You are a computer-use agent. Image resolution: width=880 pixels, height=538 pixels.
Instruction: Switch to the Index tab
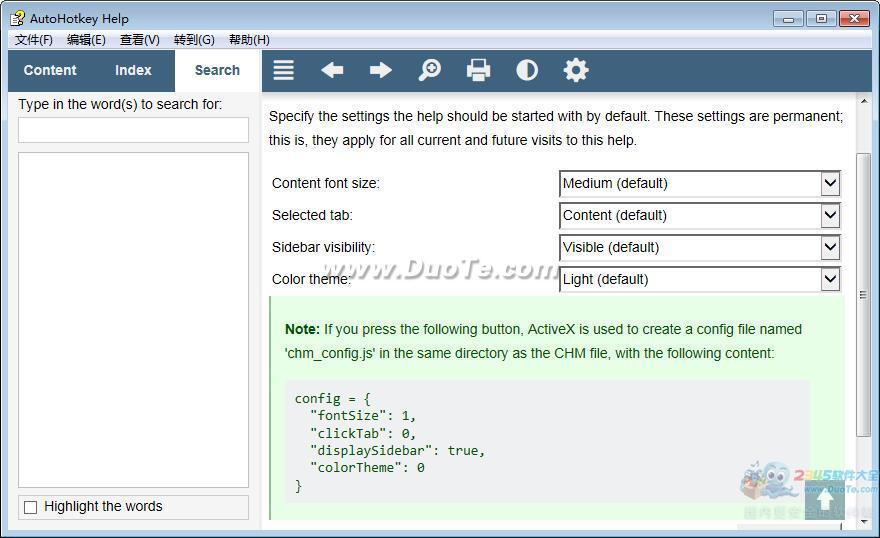click(133, 70)
